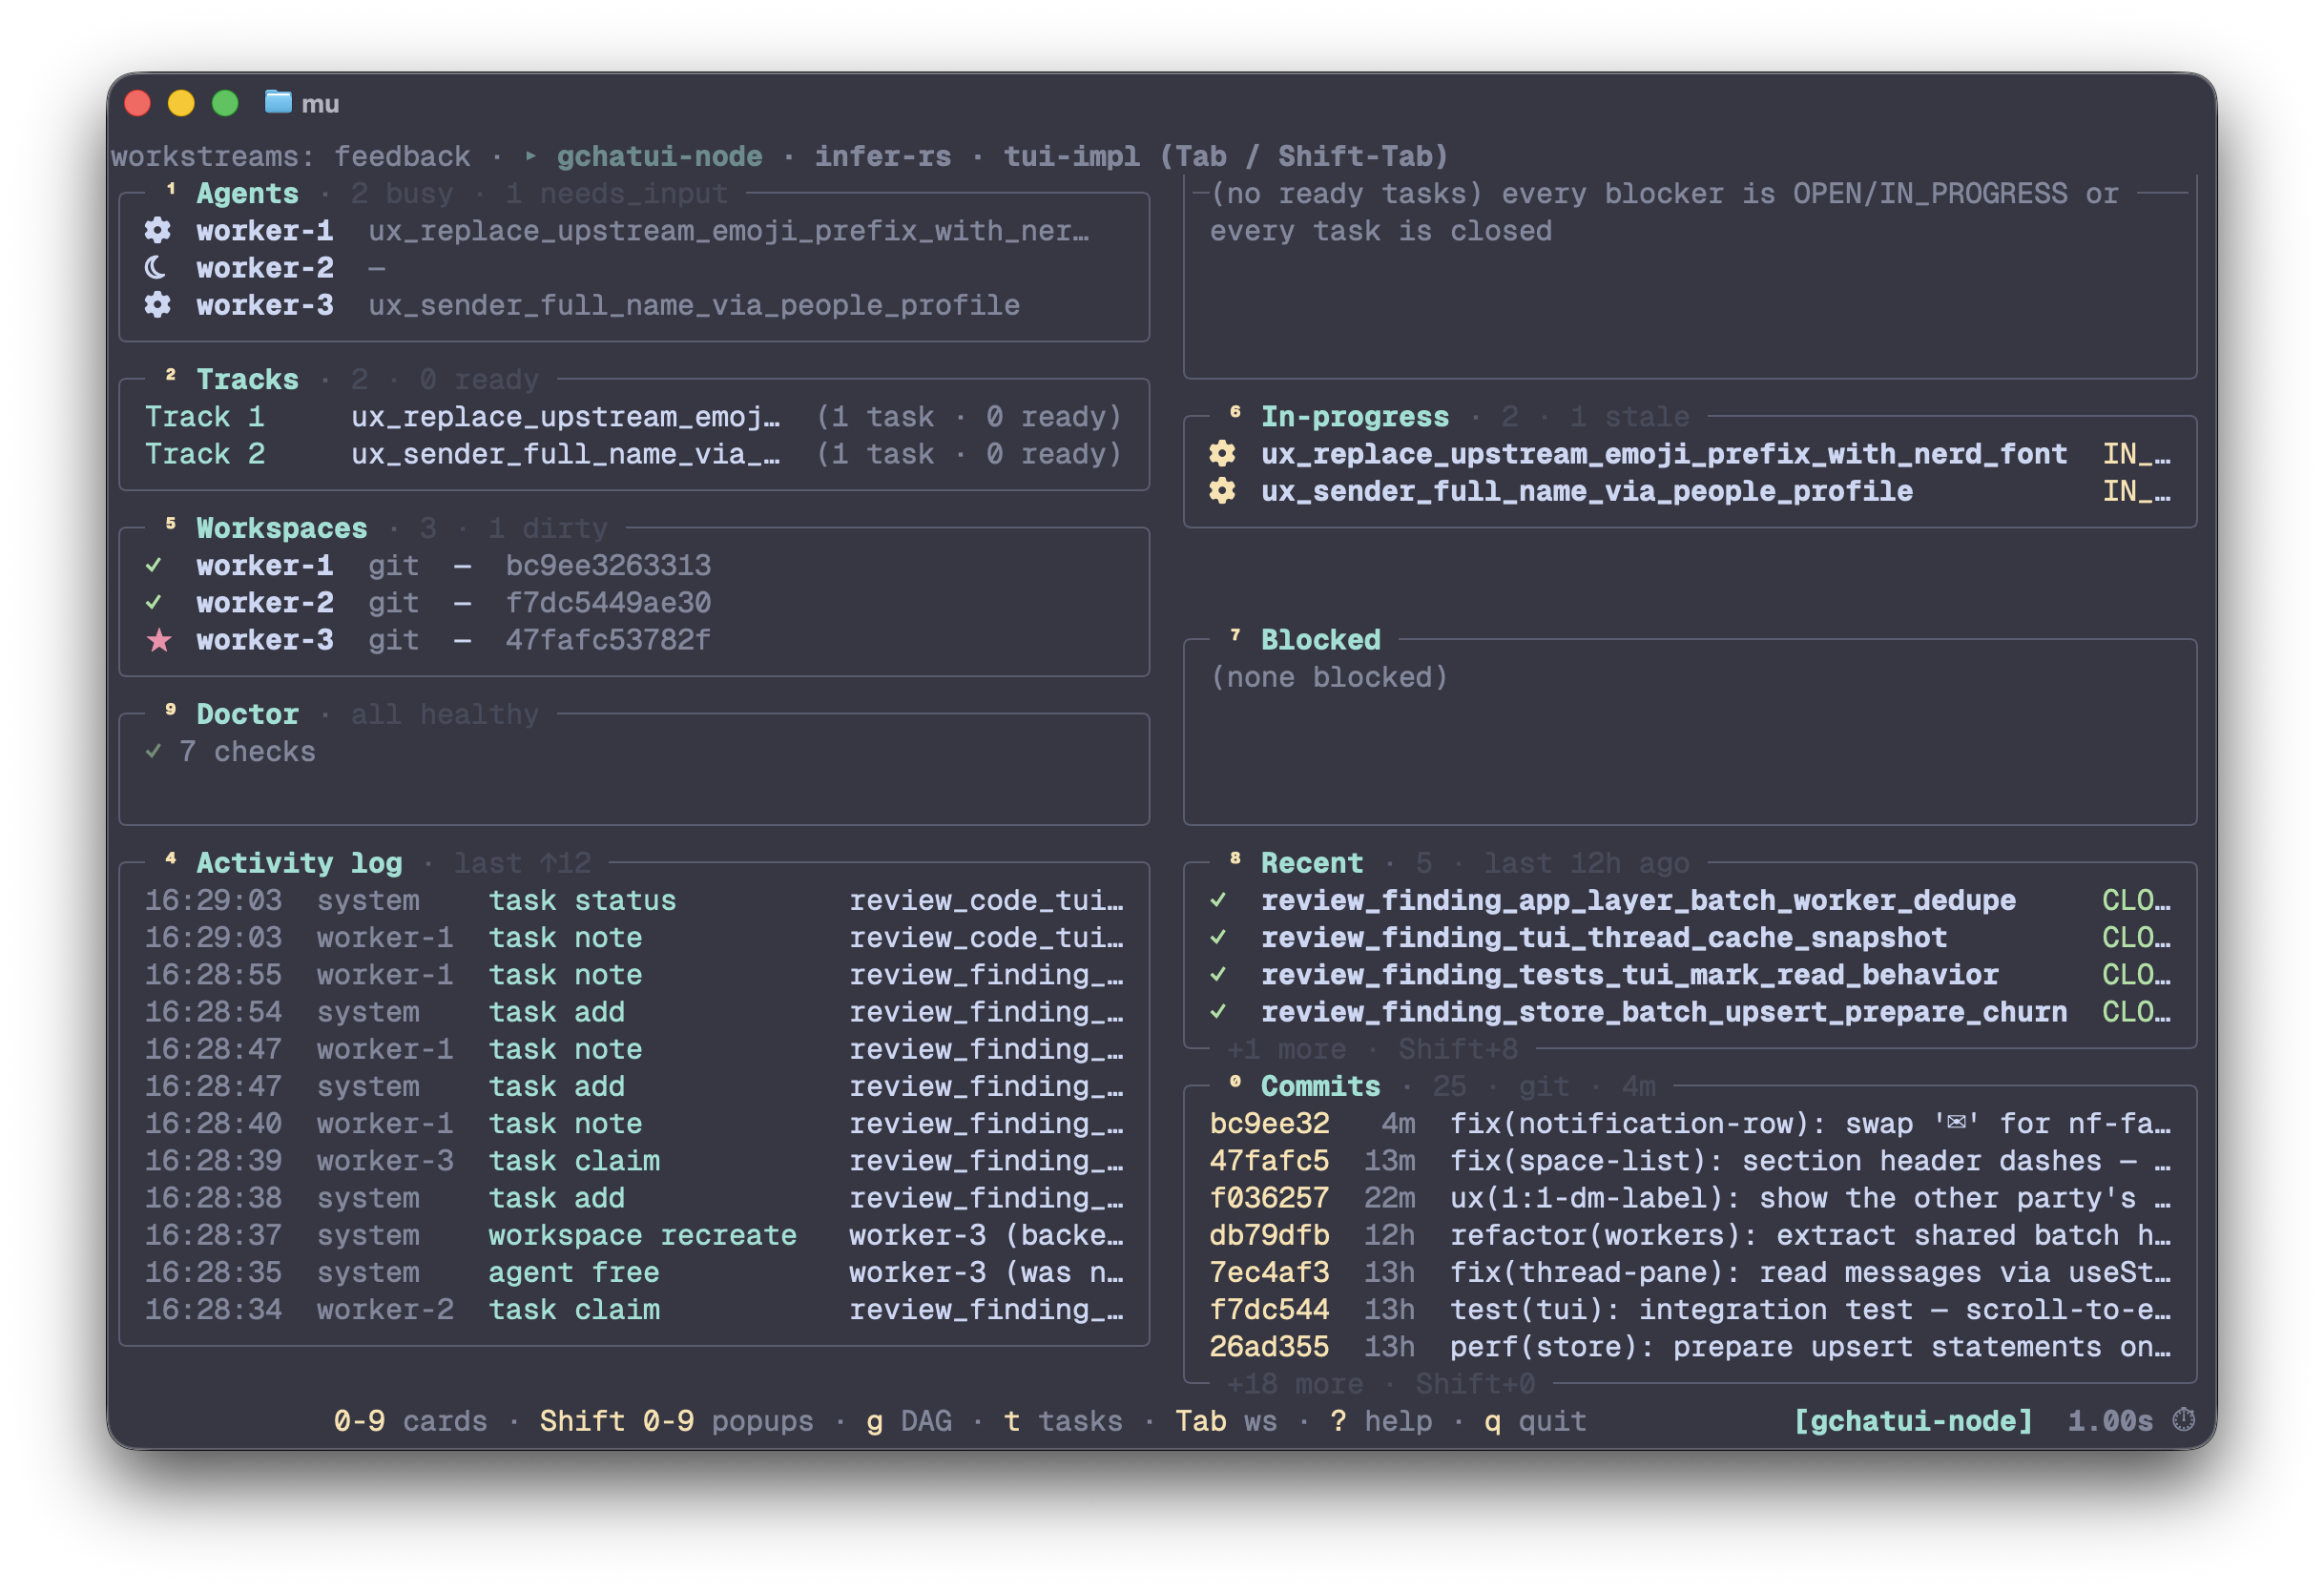The width and height of the screenshot is (2324, 1591).
Task: Click the 16:29:03 system task status log row
Action: click(634, 901)
